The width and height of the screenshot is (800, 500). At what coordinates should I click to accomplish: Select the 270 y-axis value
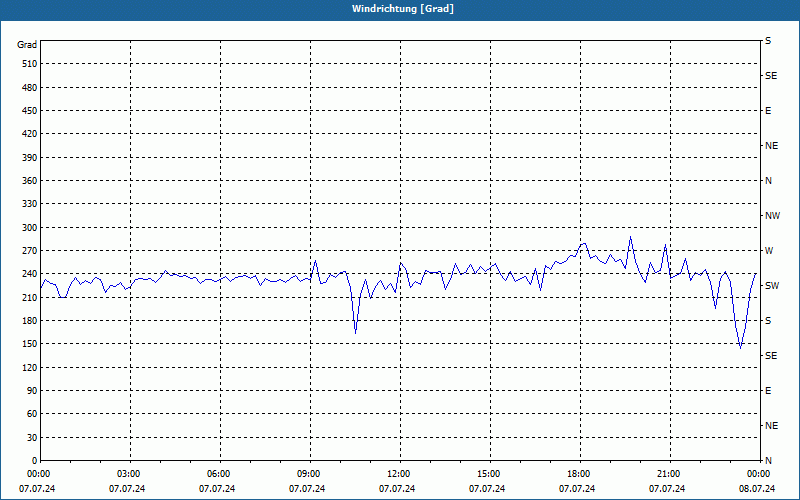[x=30, y=251]
